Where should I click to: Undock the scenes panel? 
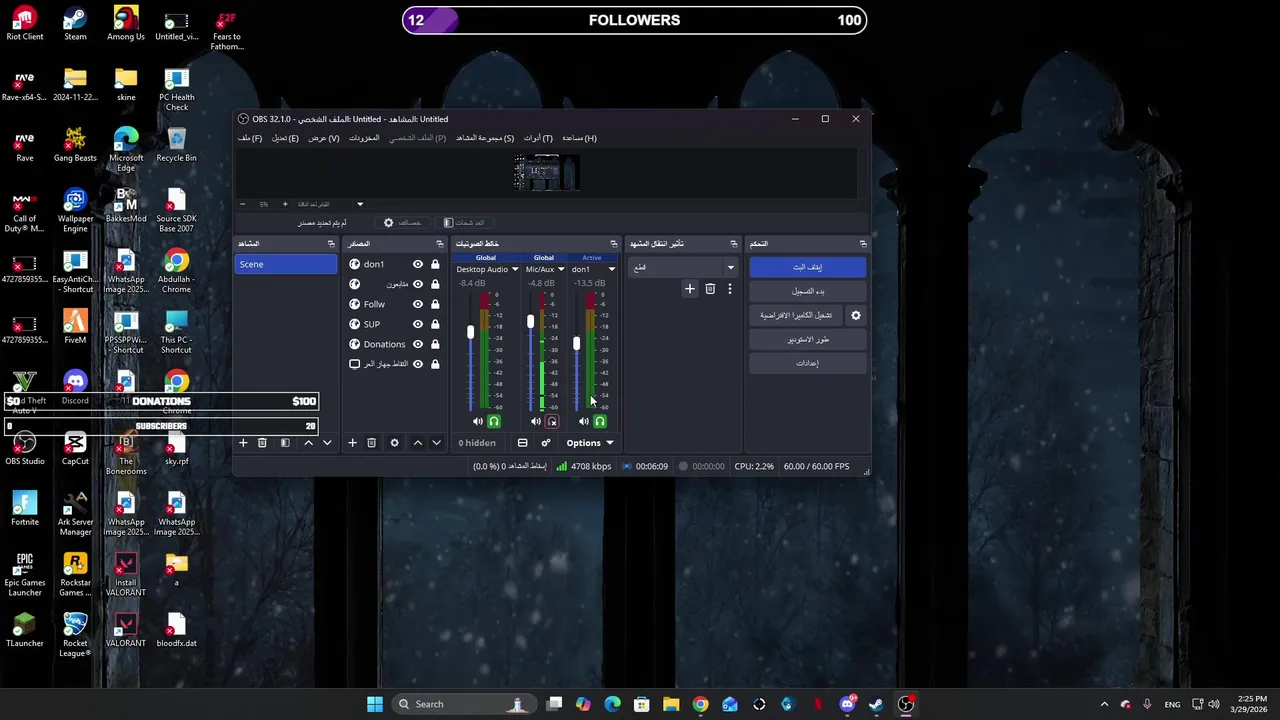pyautogui.click(x=331, y=244)
